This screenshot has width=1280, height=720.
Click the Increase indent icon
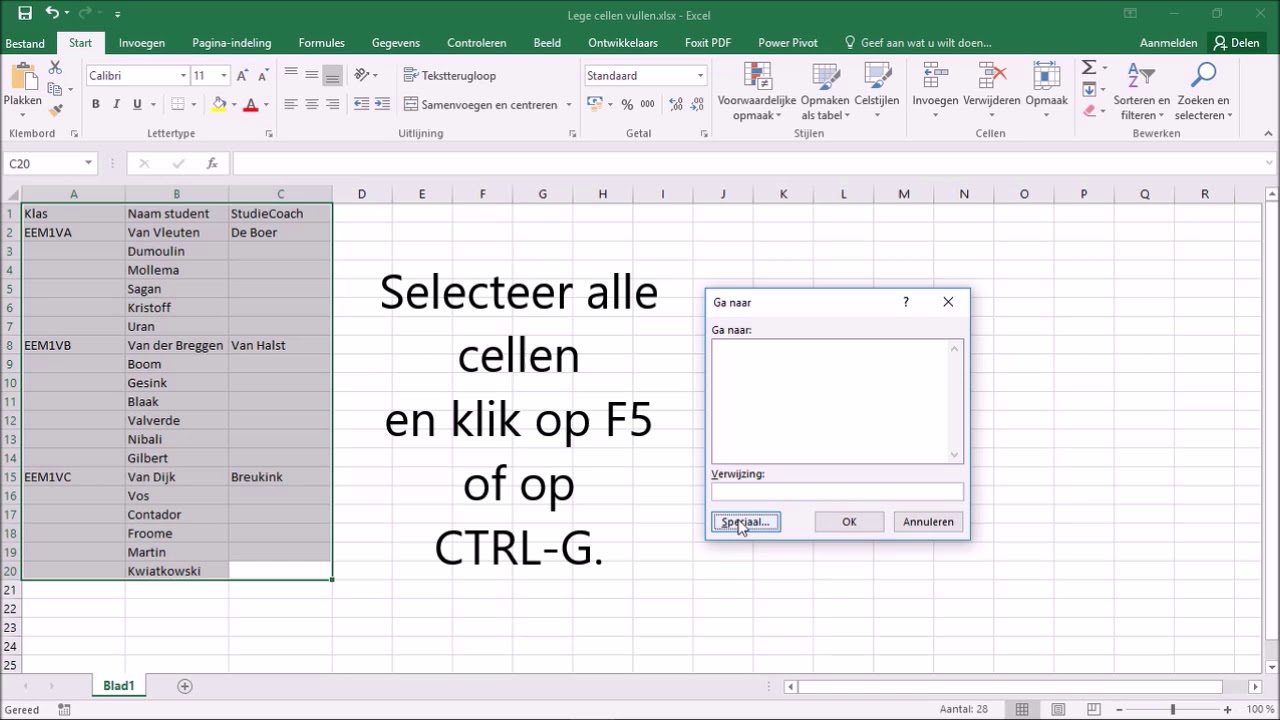(x=383, y=104)
